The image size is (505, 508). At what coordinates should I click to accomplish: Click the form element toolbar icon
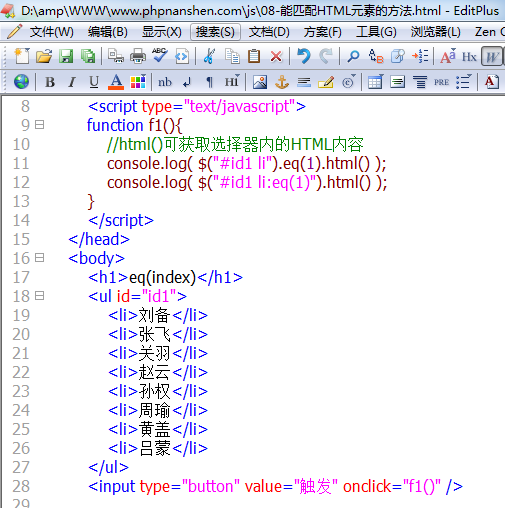click(398, 82)
